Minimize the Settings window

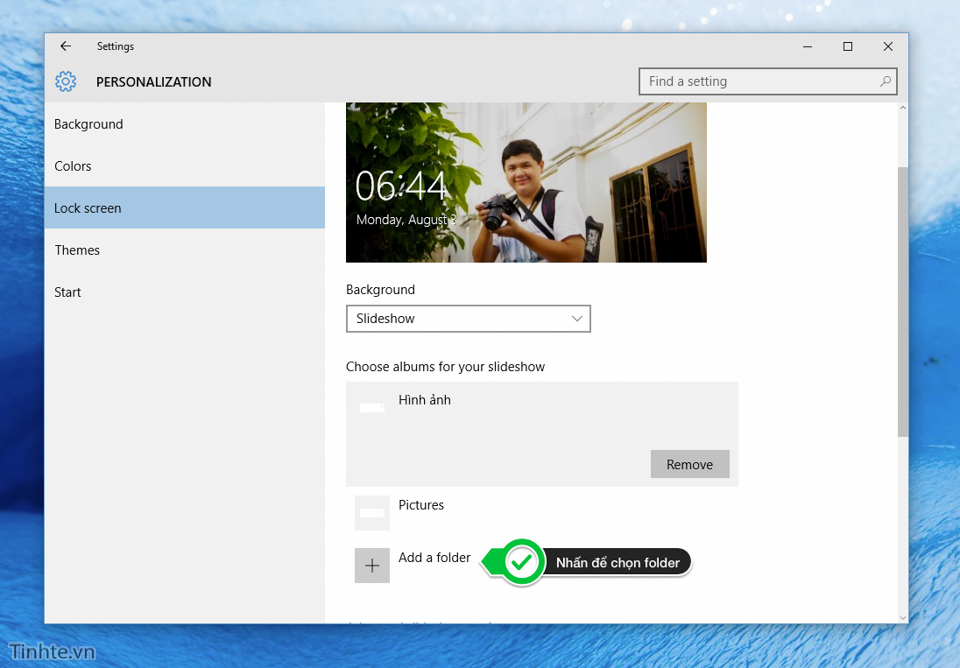pos(808,47)
